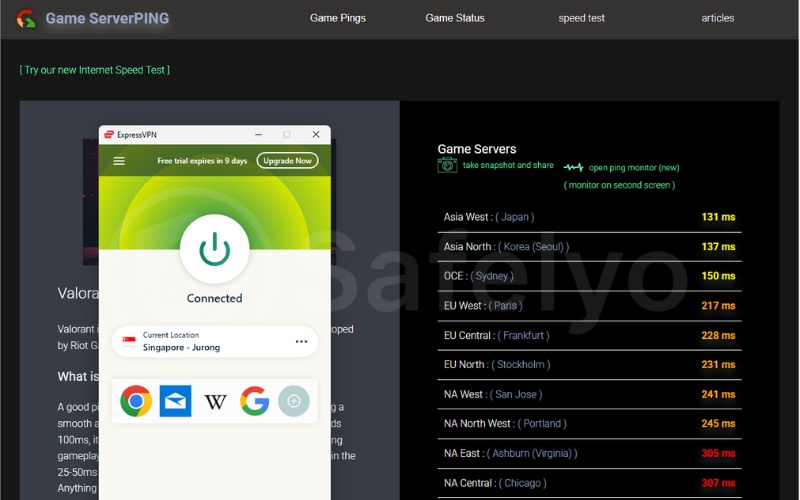Launch Chrome shortcut in ExpressVPN
This screenshot has height=500, width=800.
pos(136,401)
